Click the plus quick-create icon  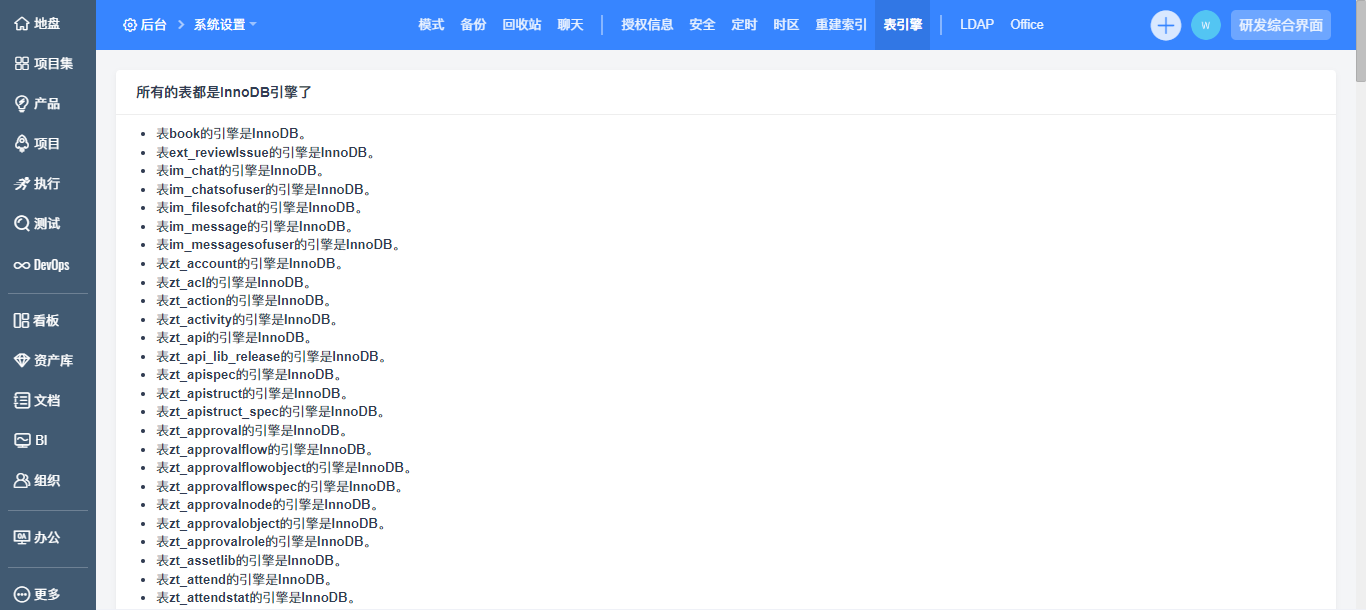tap(1166, 25)
